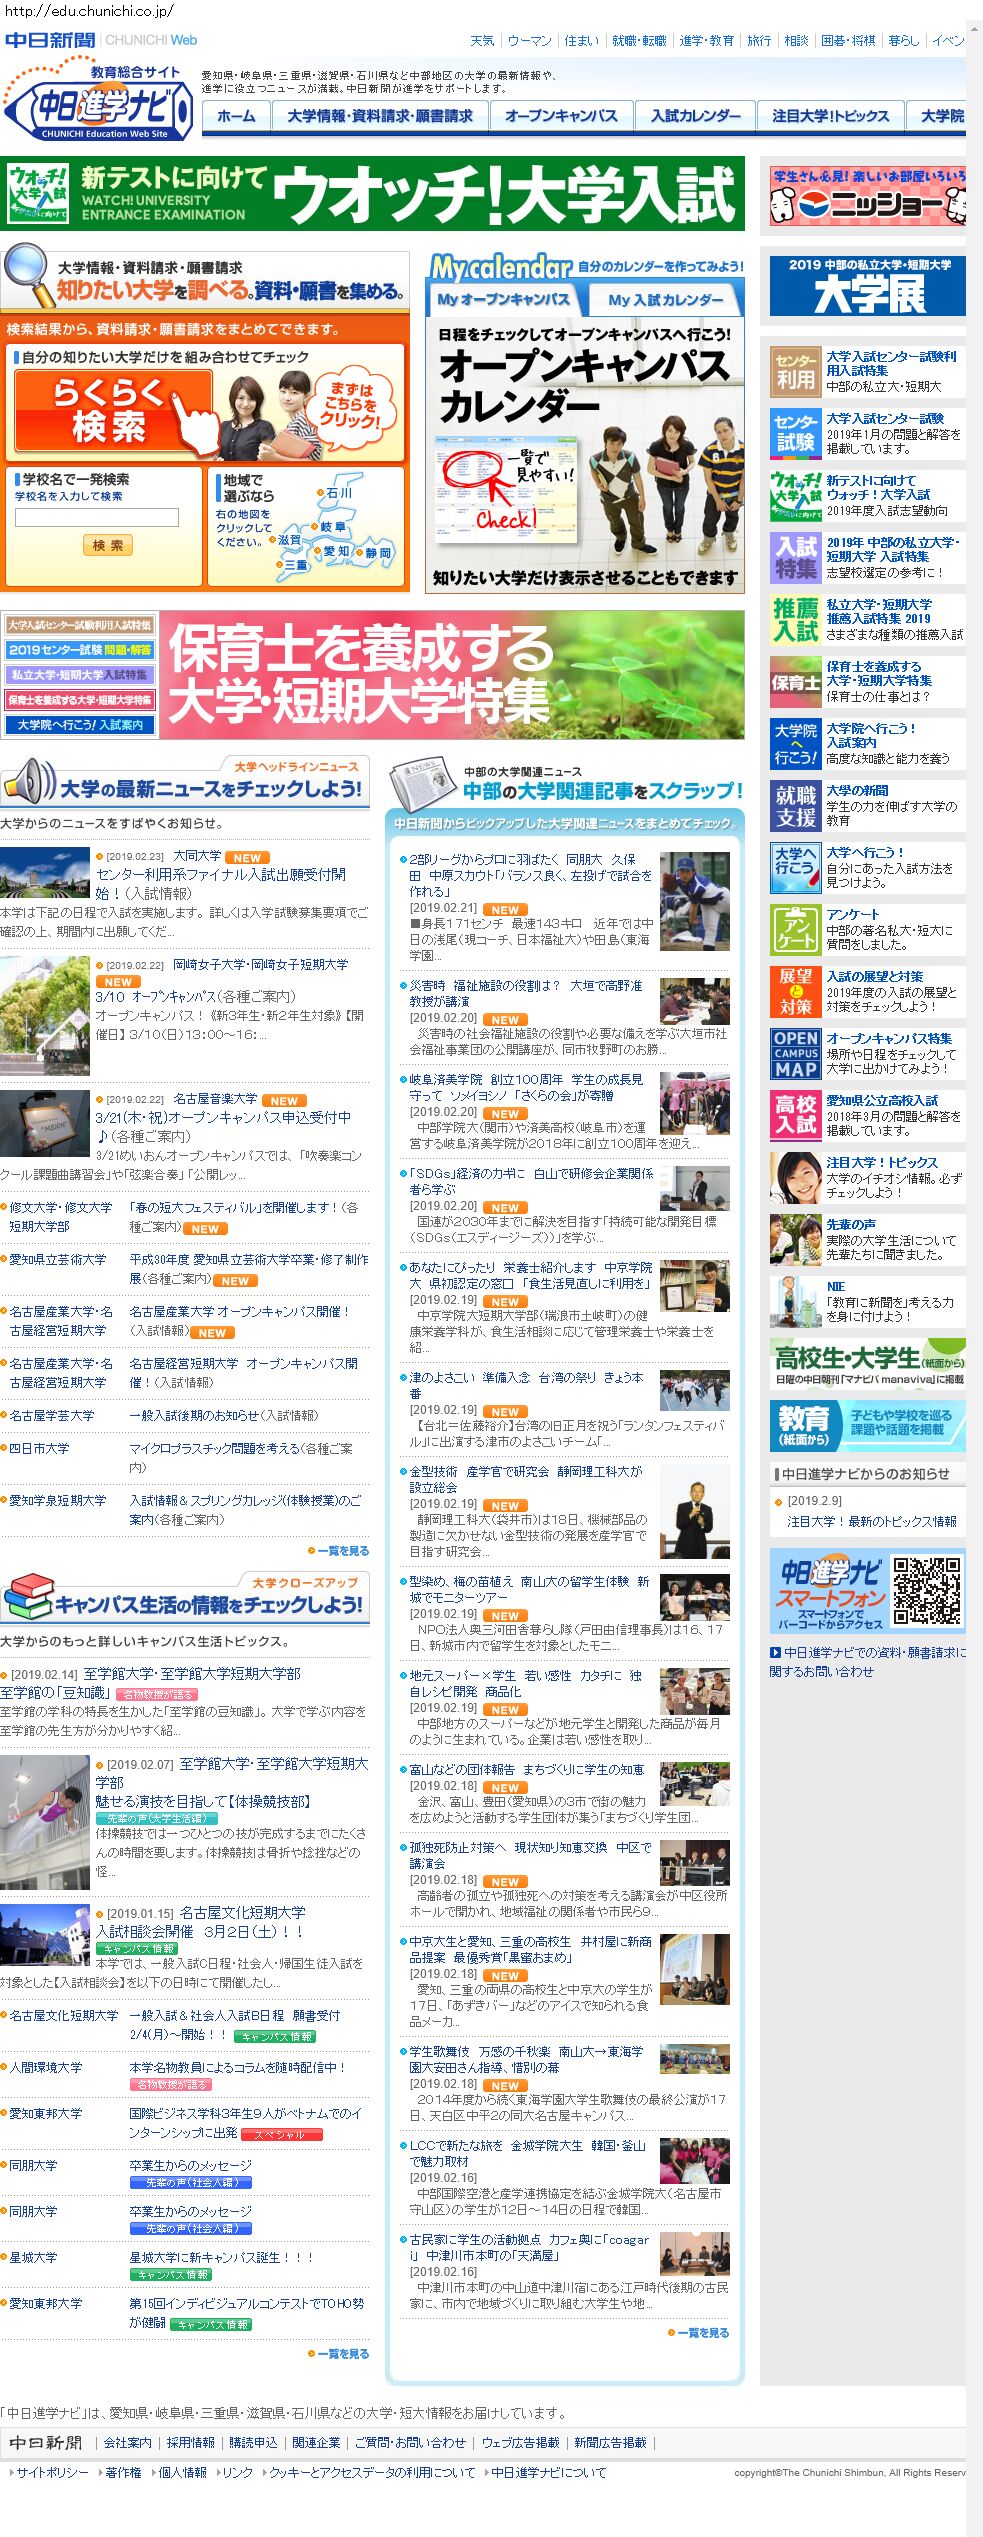Open 大同大学 センター利用系ファイナル入試 news

point(220,883)
